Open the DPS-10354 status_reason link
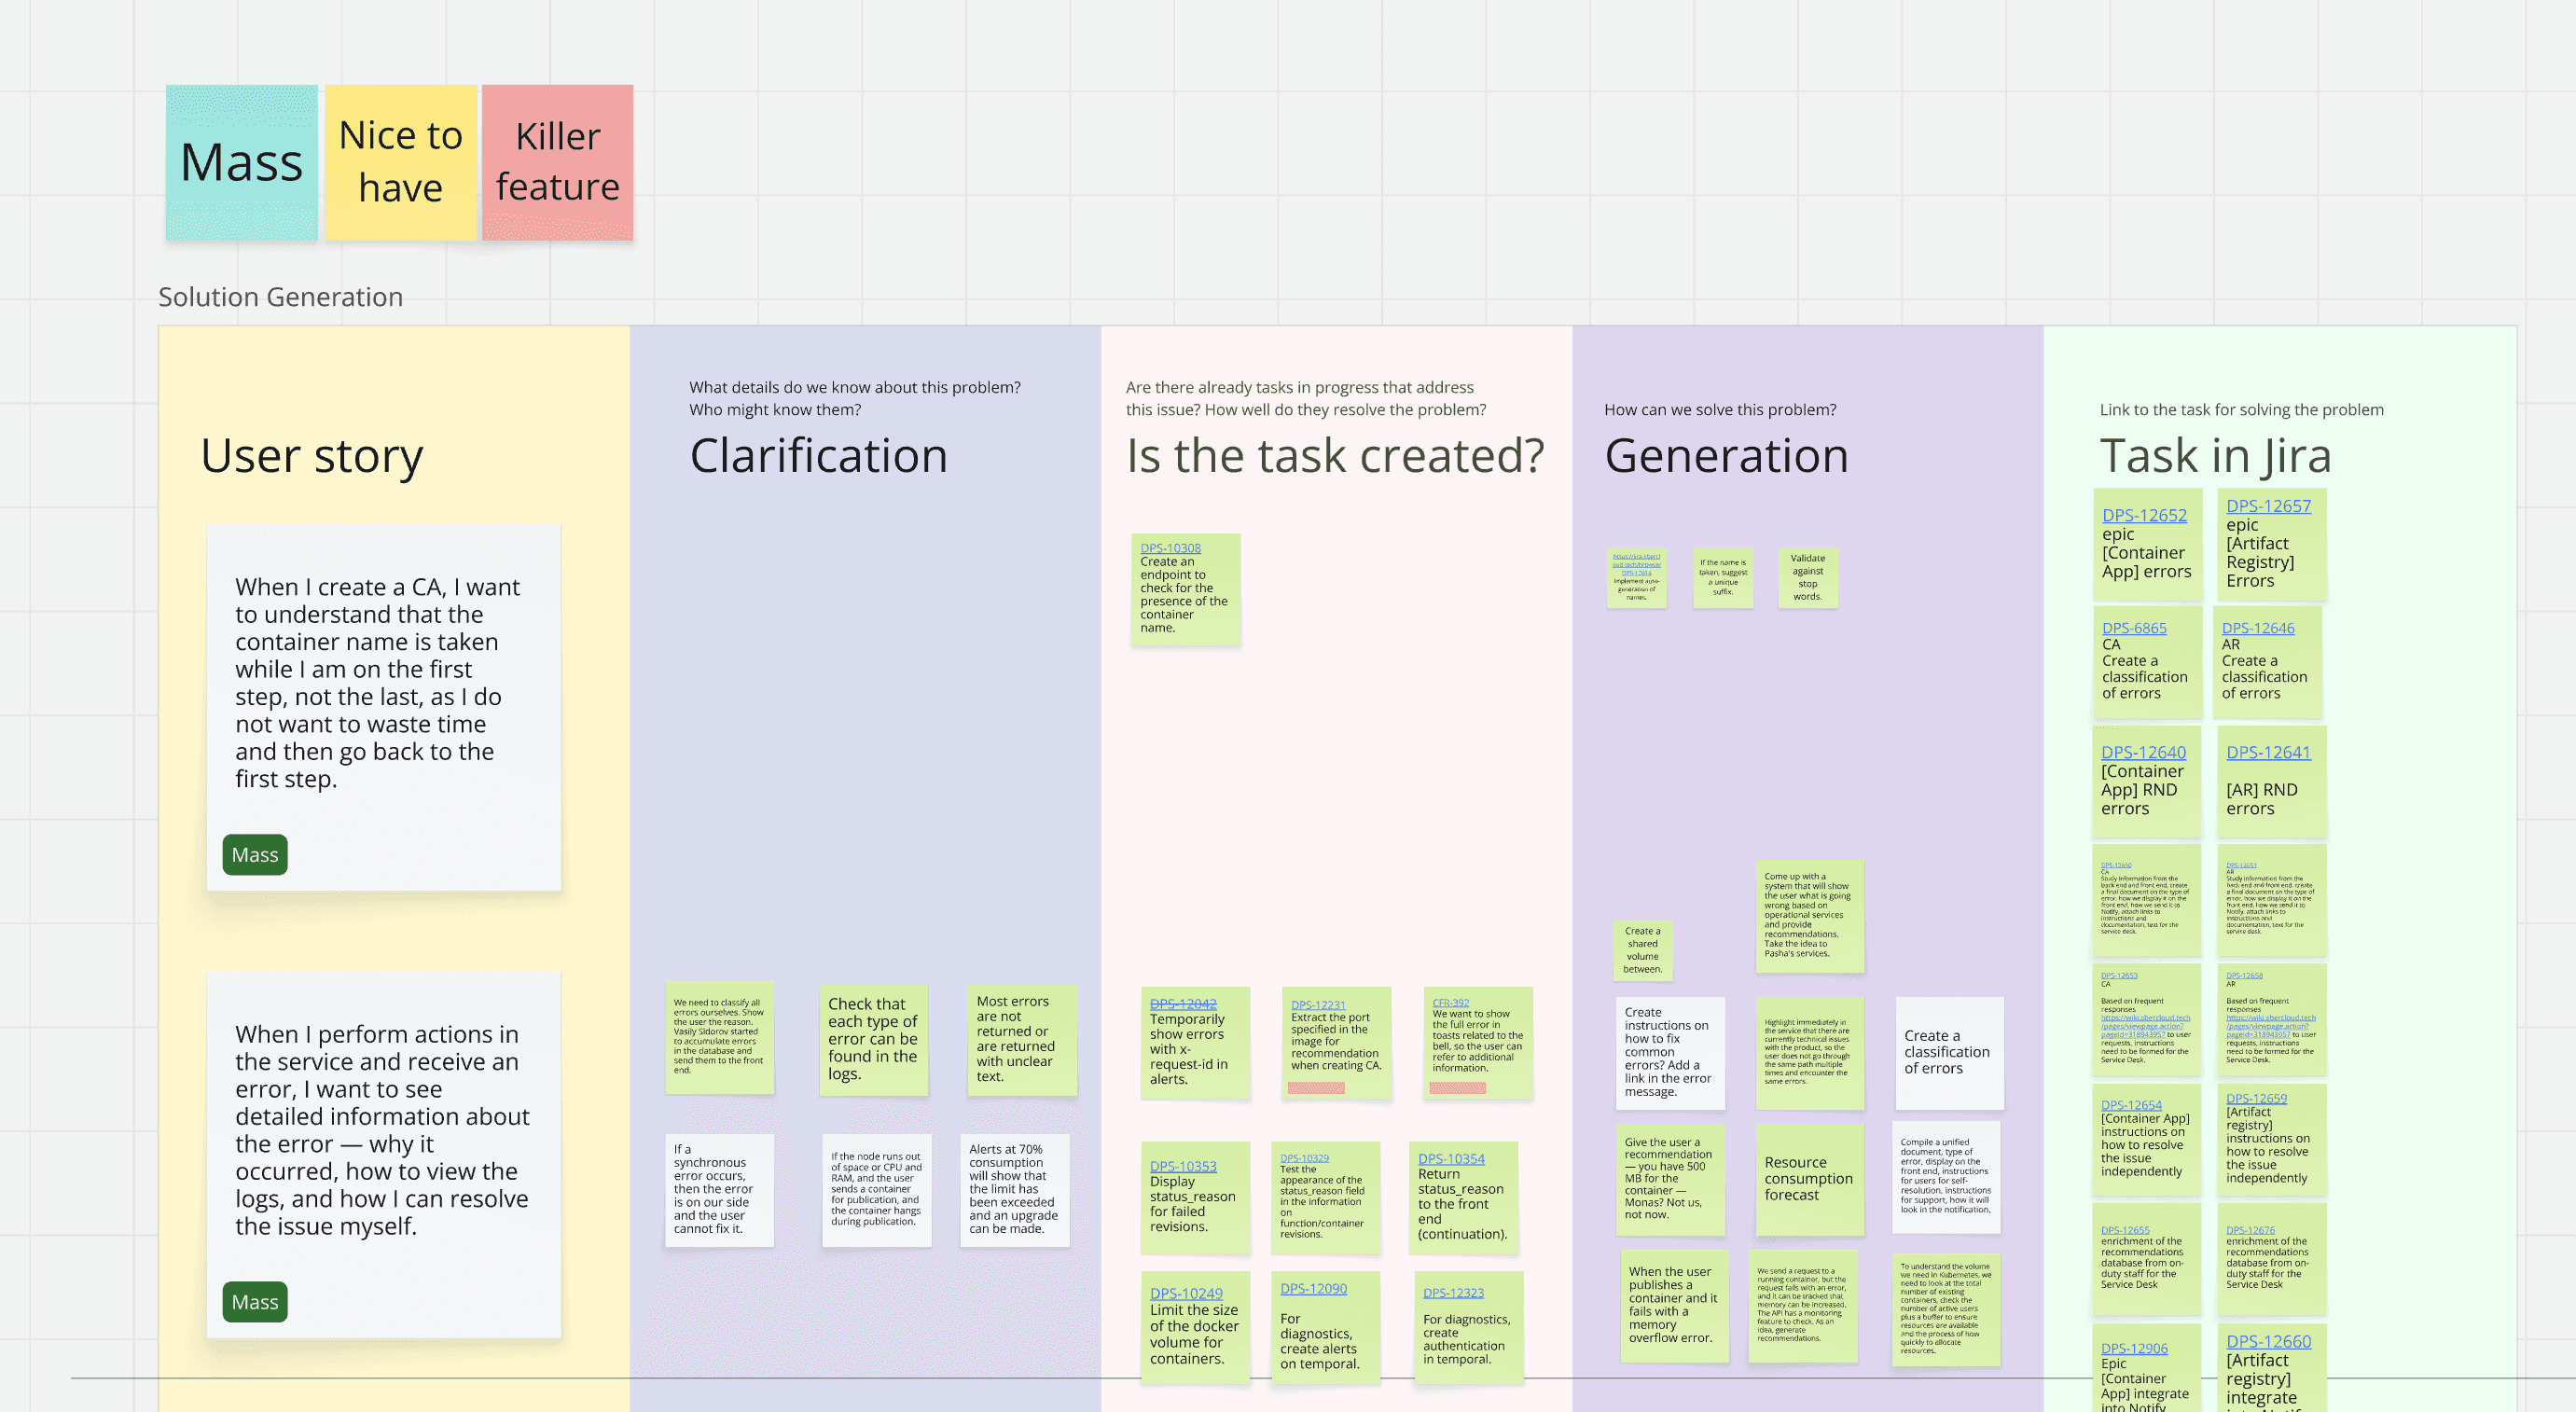 coord(1450,1159)
